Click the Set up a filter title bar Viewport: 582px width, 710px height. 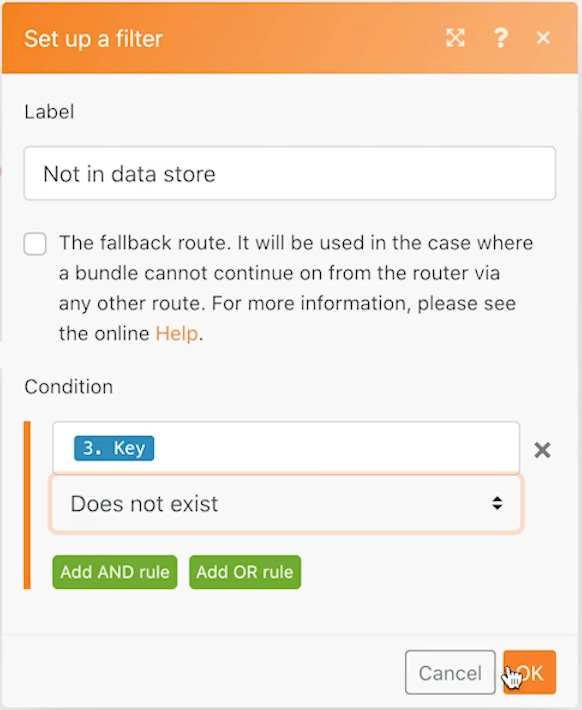pos(290,38)
